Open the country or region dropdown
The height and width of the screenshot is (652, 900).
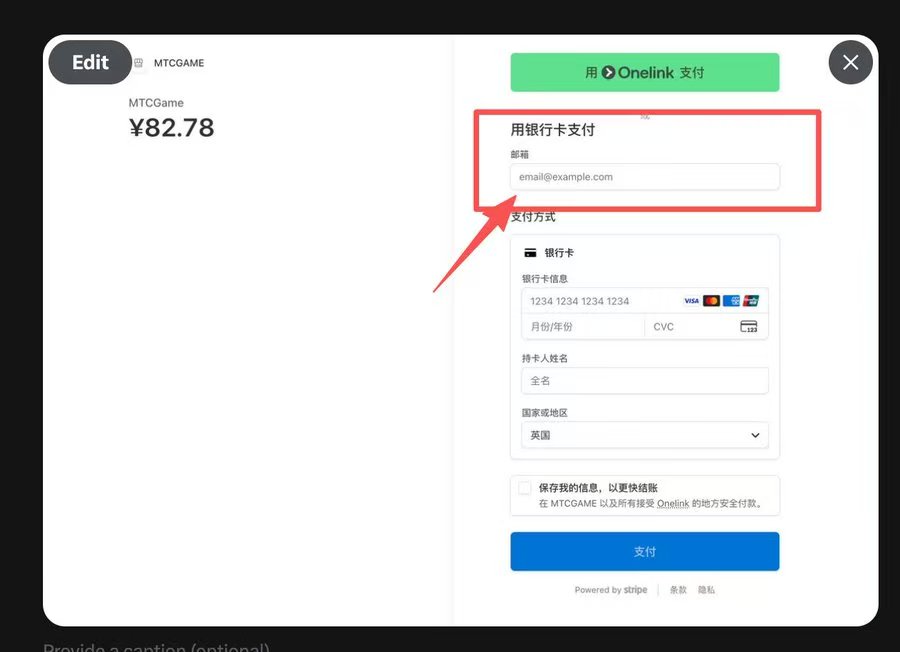645,435
